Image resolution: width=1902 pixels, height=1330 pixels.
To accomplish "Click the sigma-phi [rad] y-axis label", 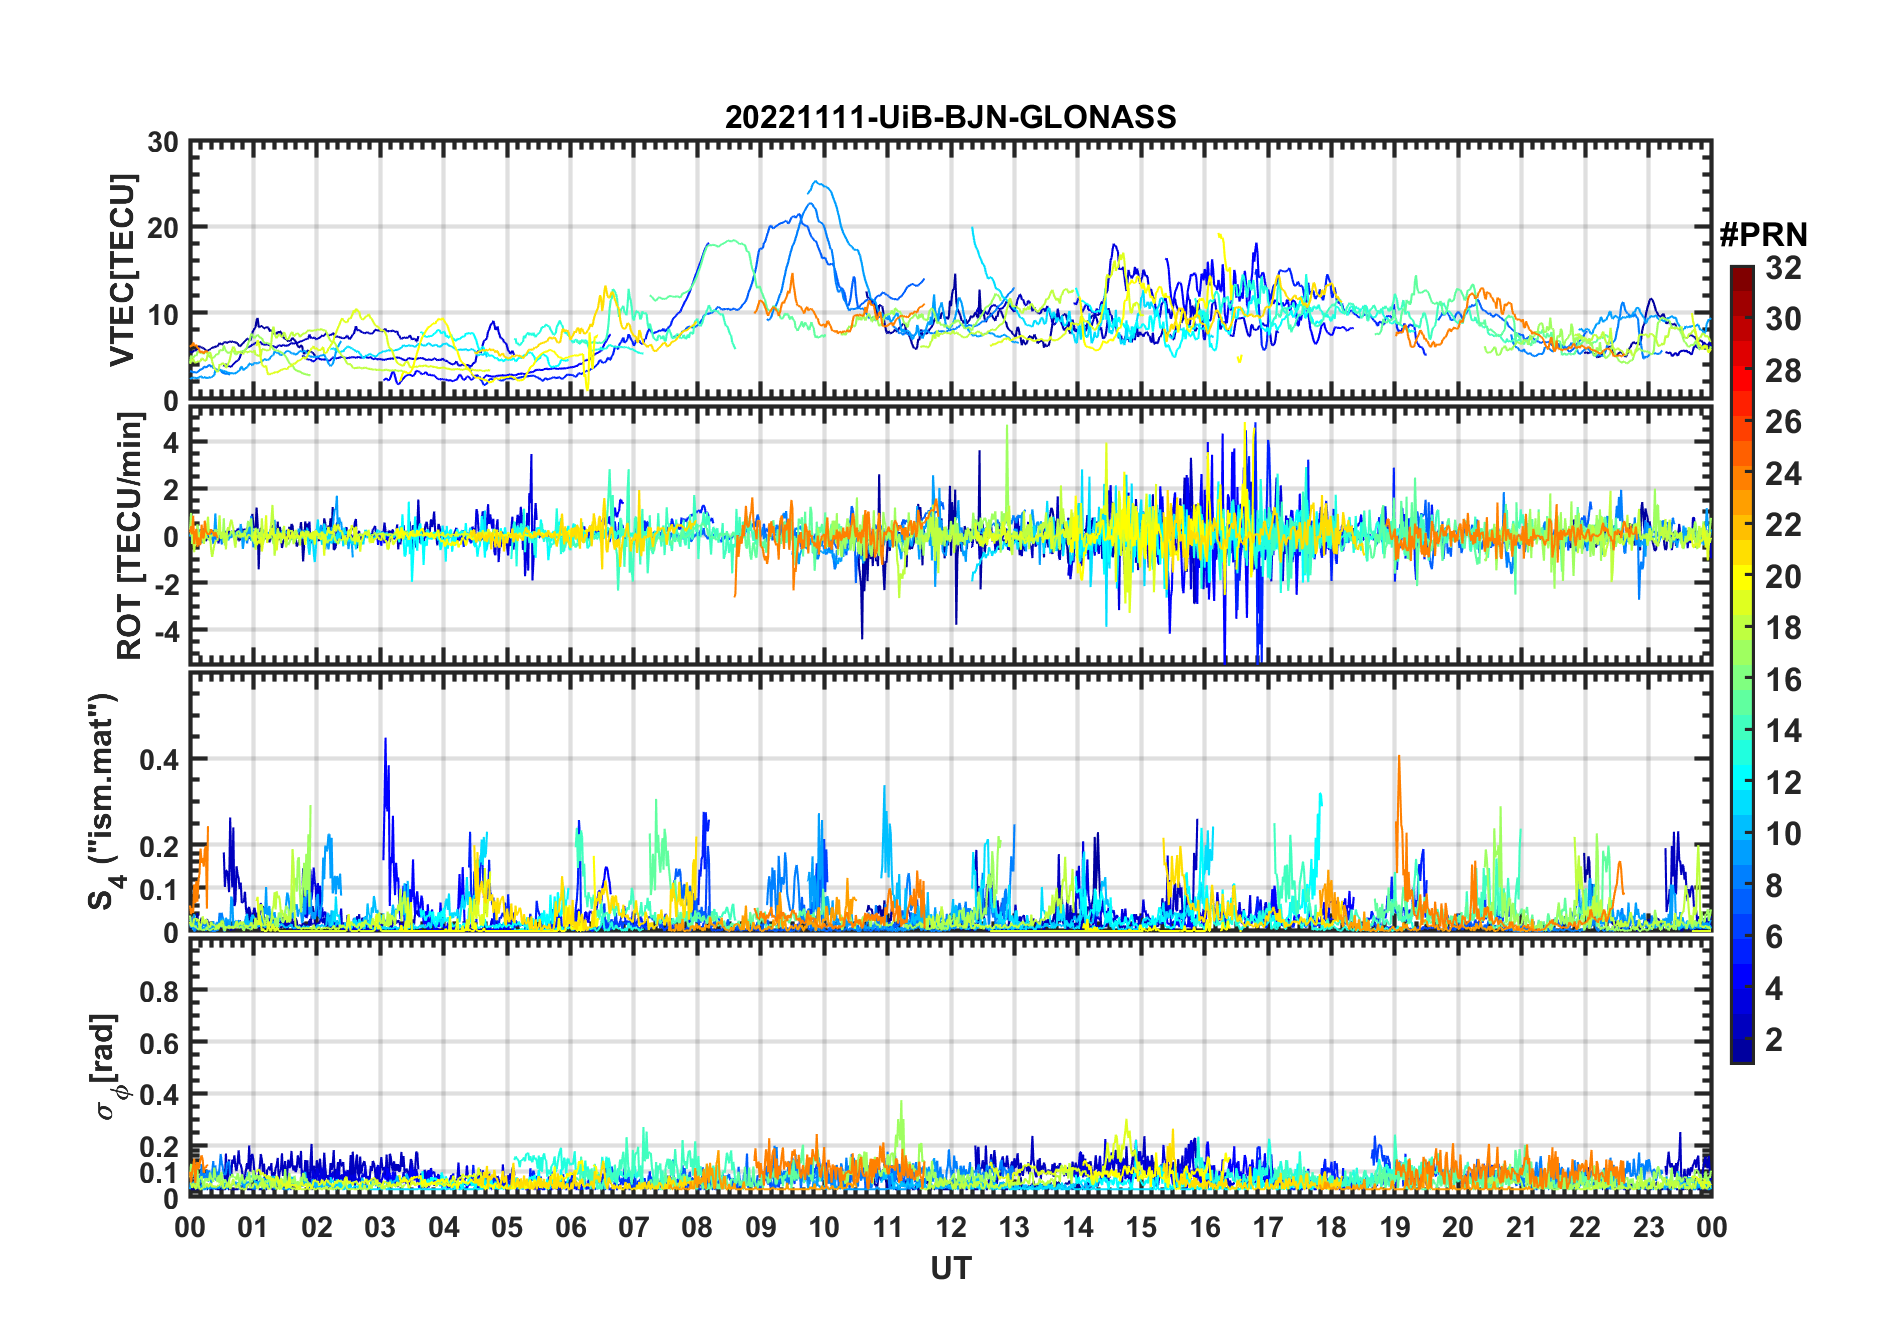I will (108, 1067).
